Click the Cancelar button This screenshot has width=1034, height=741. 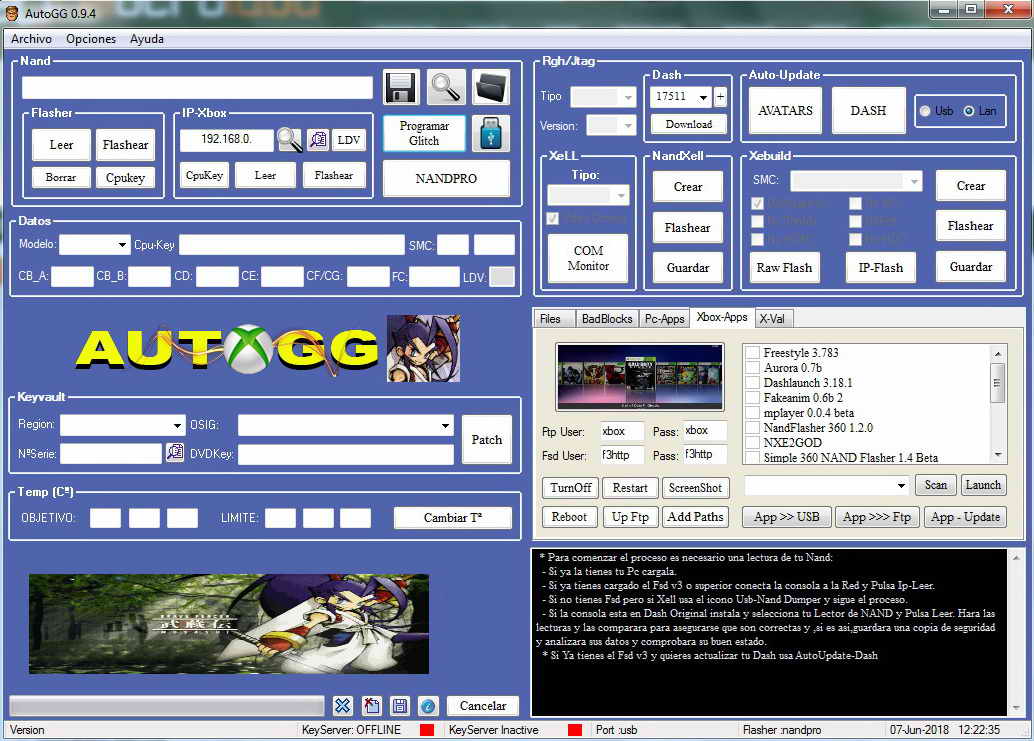point(483,706)
